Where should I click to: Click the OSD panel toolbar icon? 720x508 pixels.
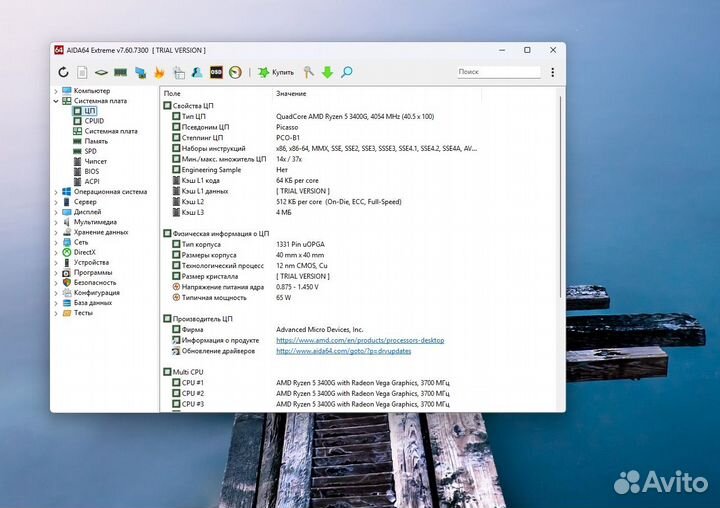click(x=216, y=72)
